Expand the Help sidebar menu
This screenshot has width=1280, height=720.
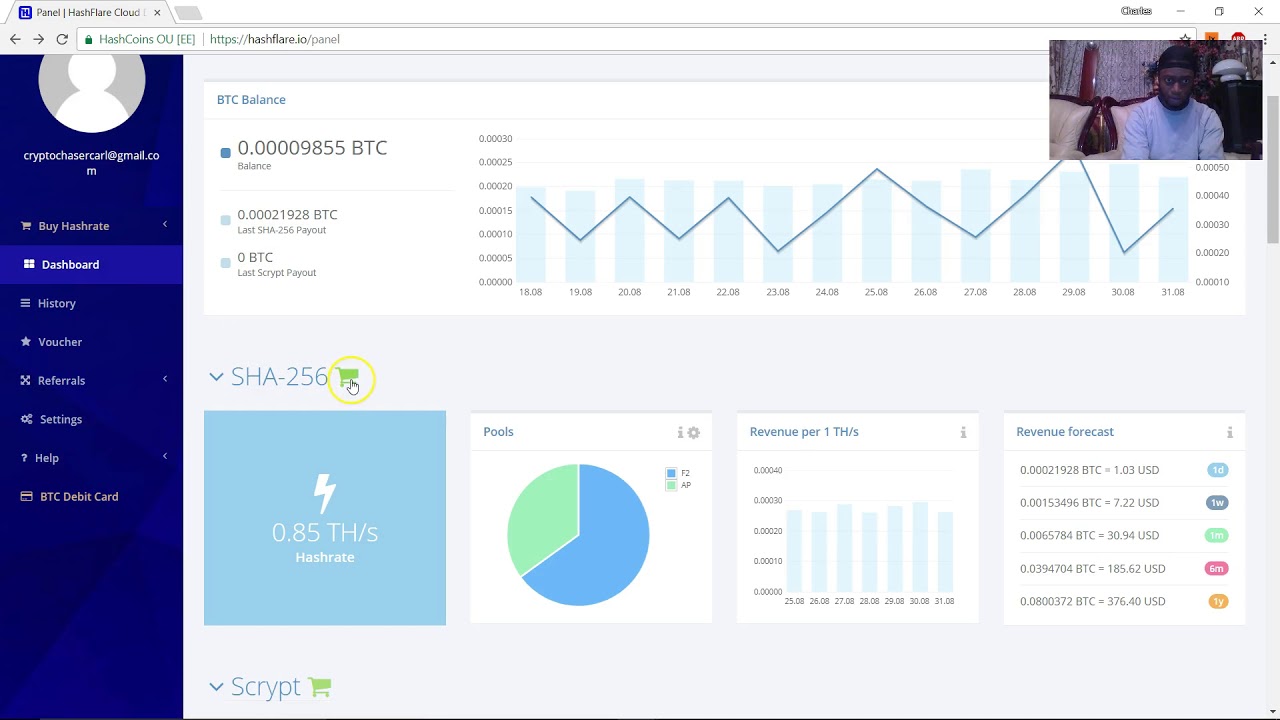[x=91, y=458]
